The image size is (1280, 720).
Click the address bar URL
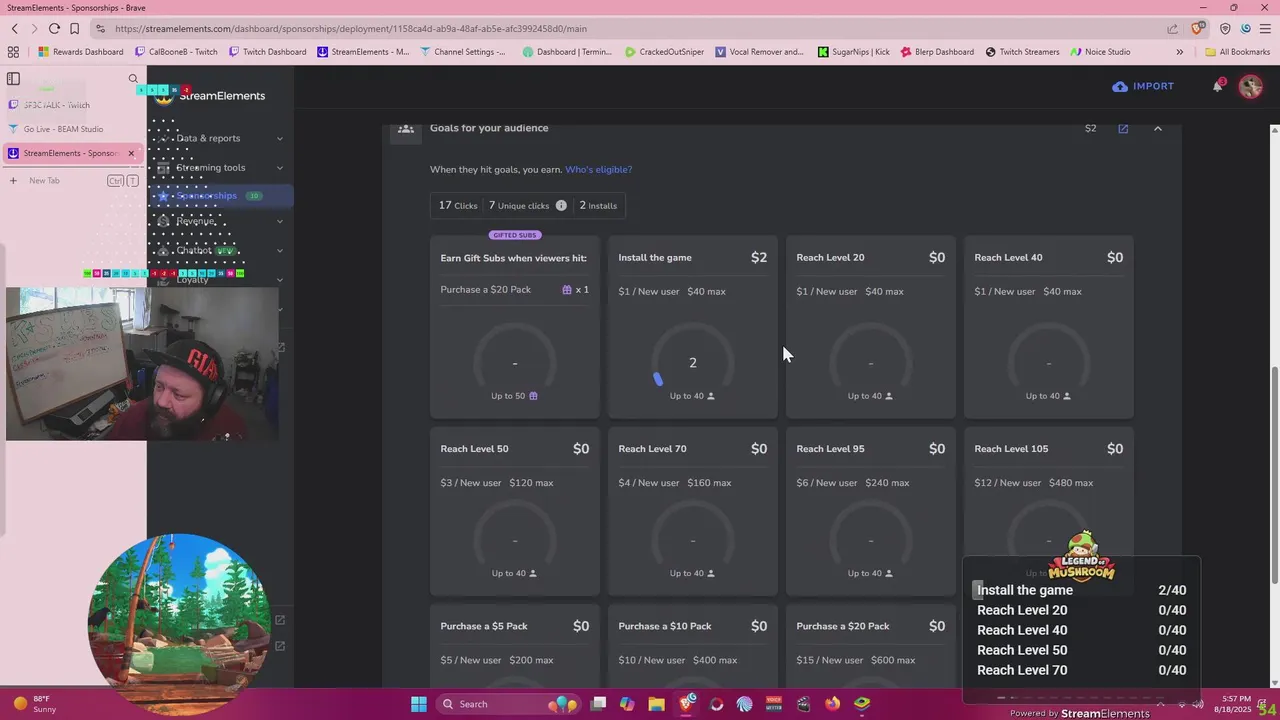351,29
